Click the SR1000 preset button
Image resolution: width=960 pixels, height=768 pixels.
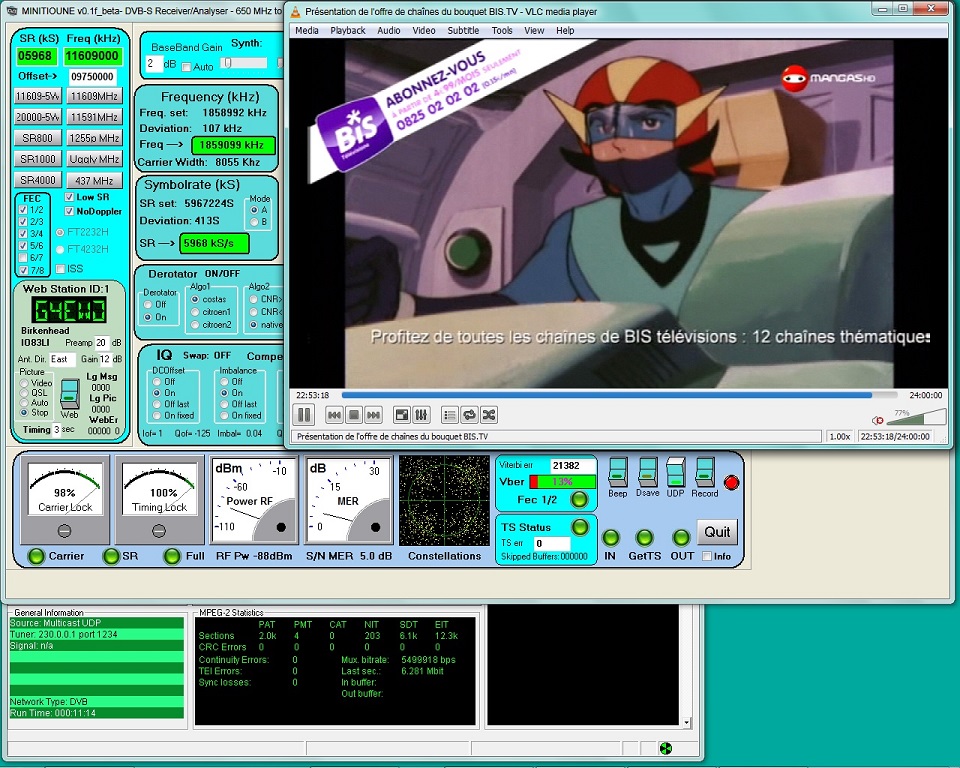[x=37, y=159]
